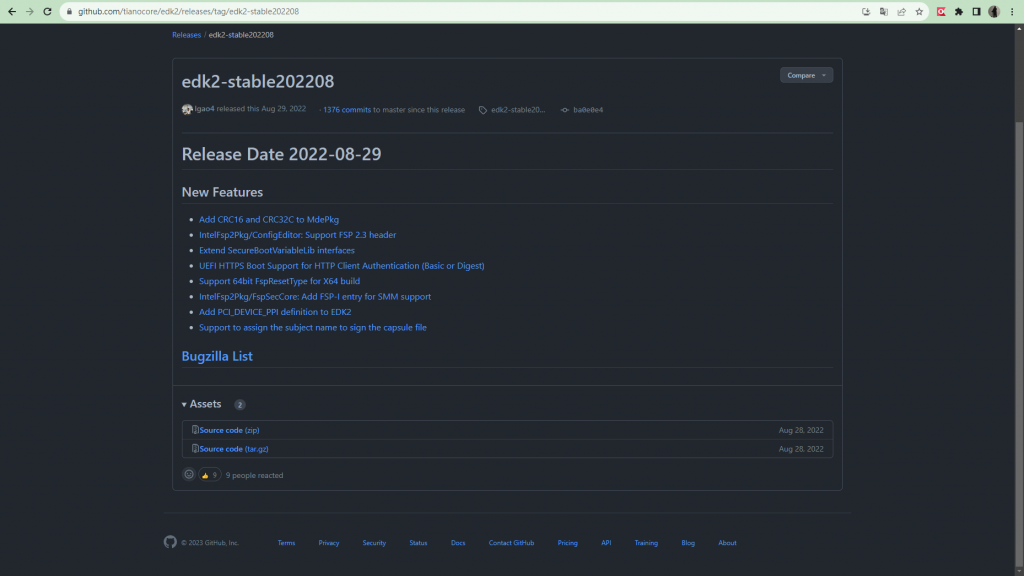1024x576 pixels.
Task: Go back using the browser back arrow
Action: [x=12, y=11]
